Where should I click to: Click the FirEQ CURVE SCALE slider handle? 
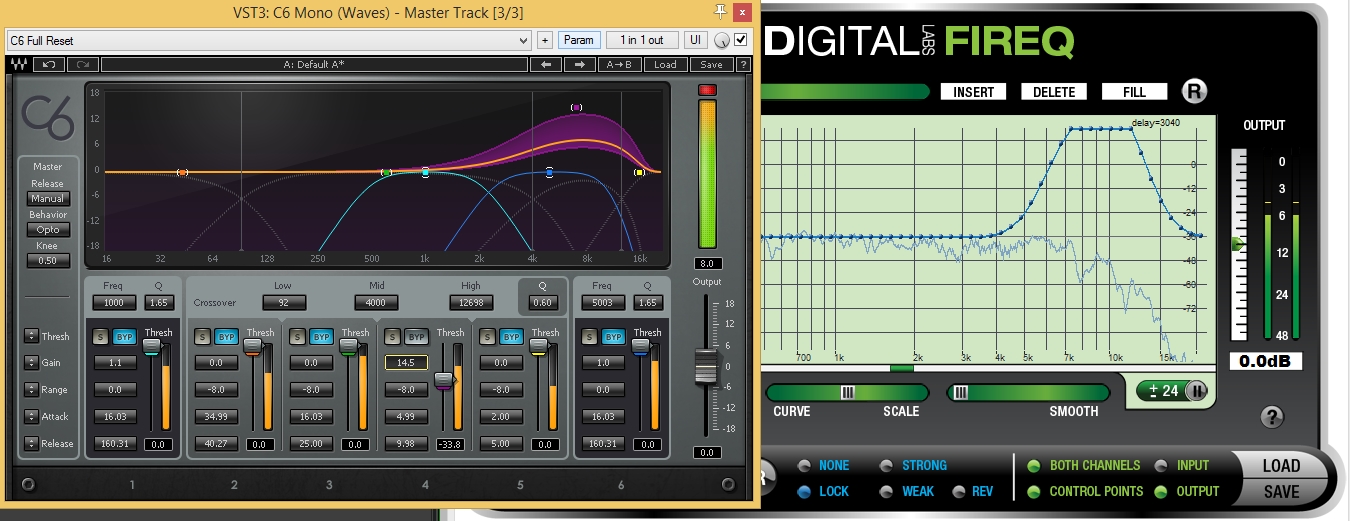click(848, 393)
